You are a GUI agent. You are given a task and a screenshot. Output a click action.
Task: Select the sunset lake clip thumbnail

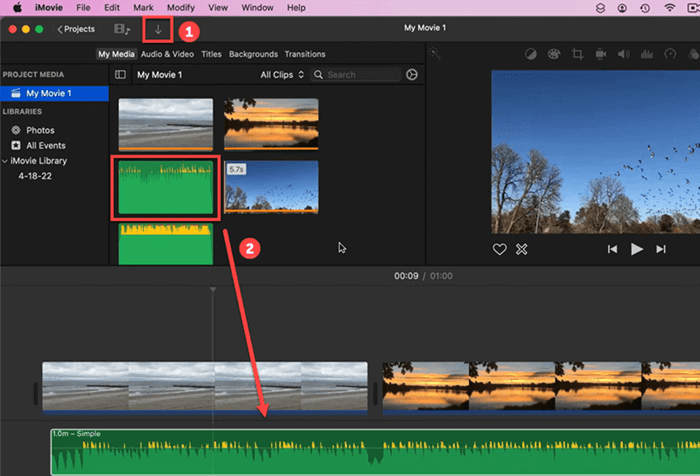(271, 124)
